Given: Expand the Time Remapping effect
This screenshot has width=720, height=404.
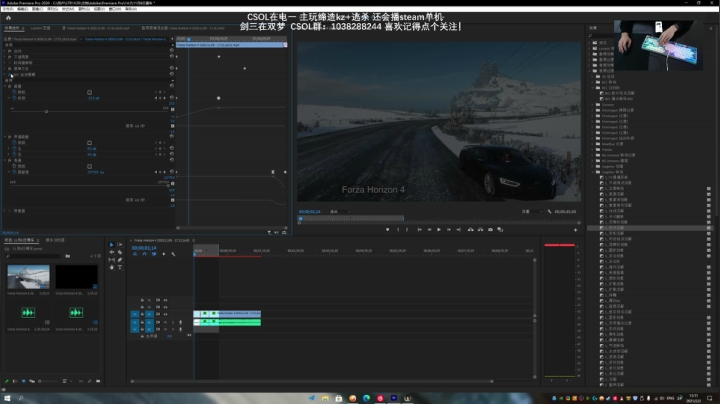Looking at the screenshot, I should pyautogui.click(x=5, y=62).
